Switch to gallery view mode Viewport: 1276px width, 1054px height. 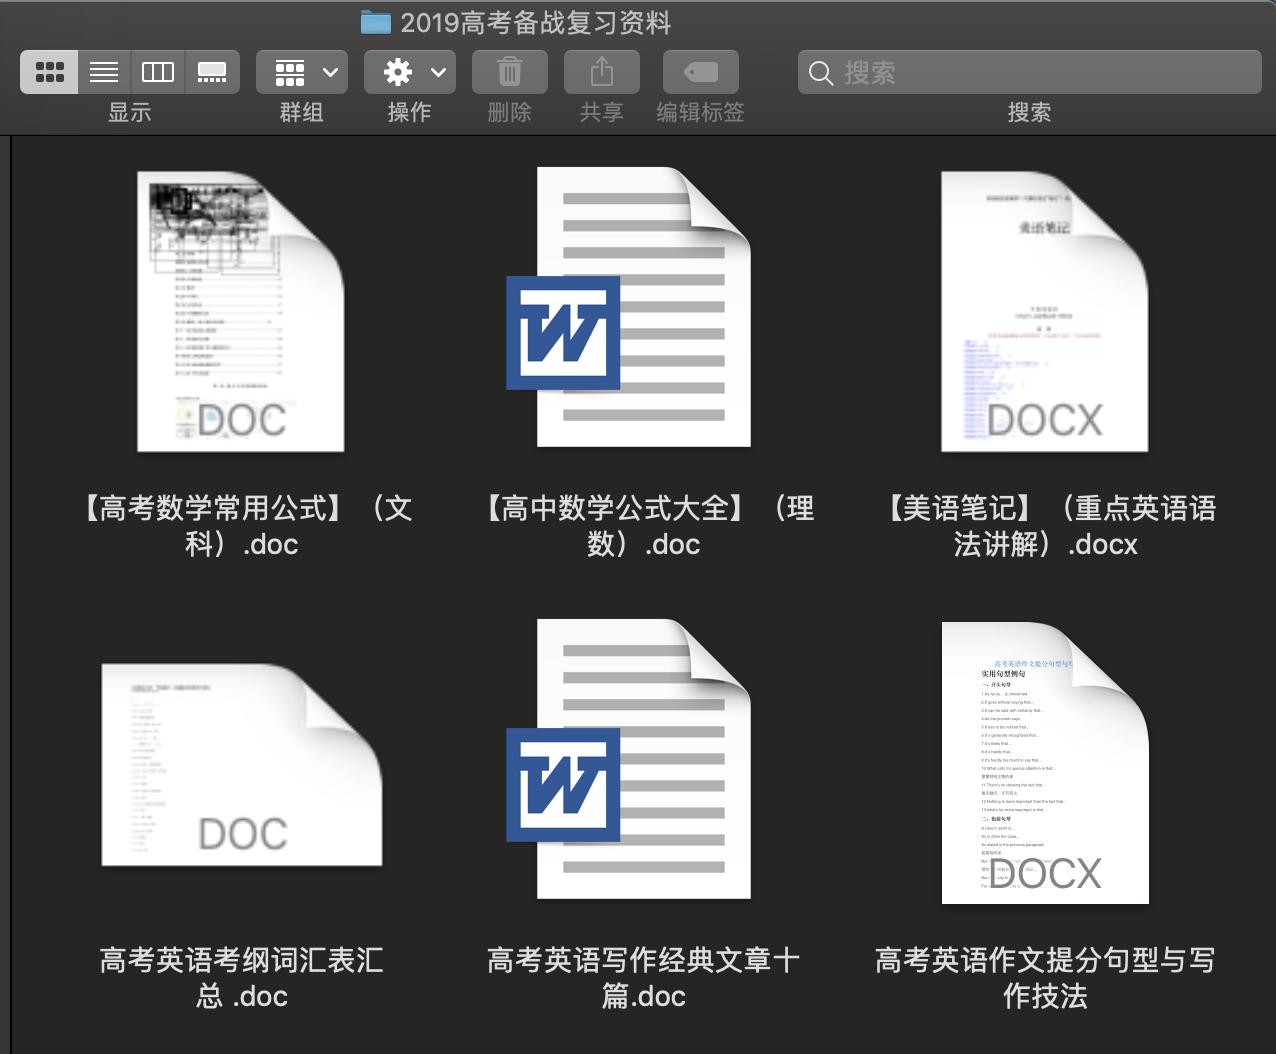coord(213,71)
